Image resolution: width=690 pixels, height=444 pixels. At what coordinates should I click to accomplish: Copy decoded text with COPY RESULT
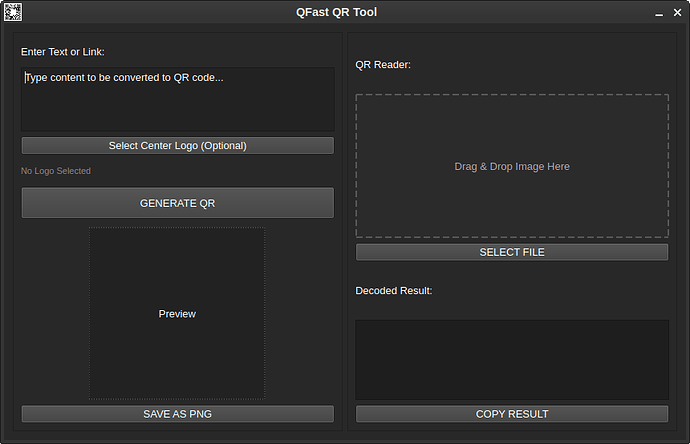coord(512,414)
